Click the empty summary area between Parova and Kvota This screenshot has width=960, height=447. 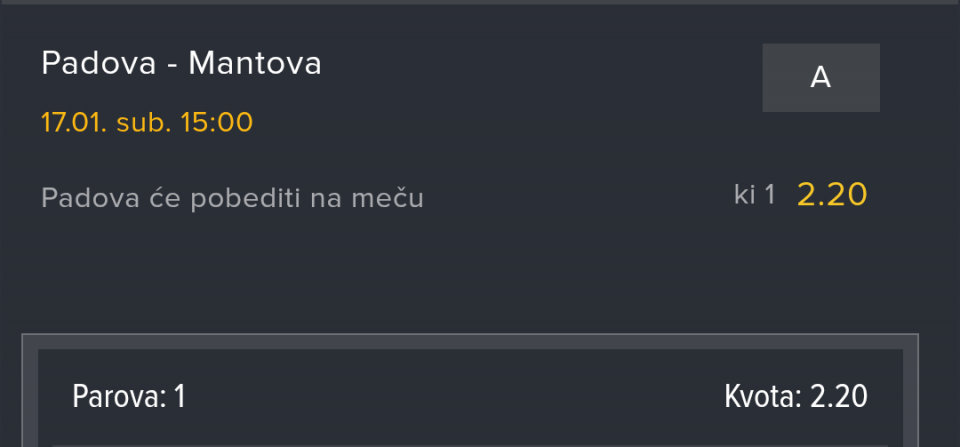450,397
